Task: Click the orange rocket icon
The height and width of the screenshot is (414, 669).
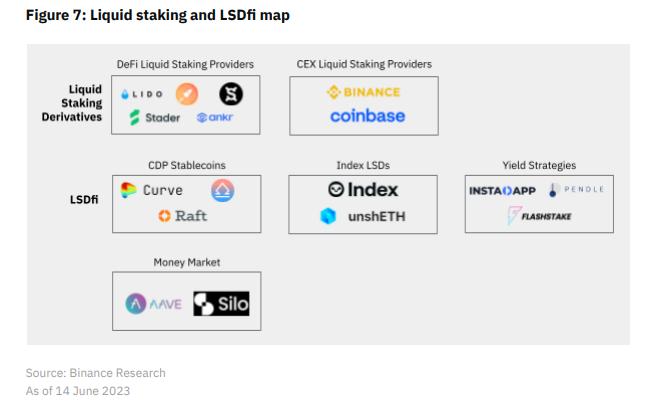Action: tap(187, 94)
